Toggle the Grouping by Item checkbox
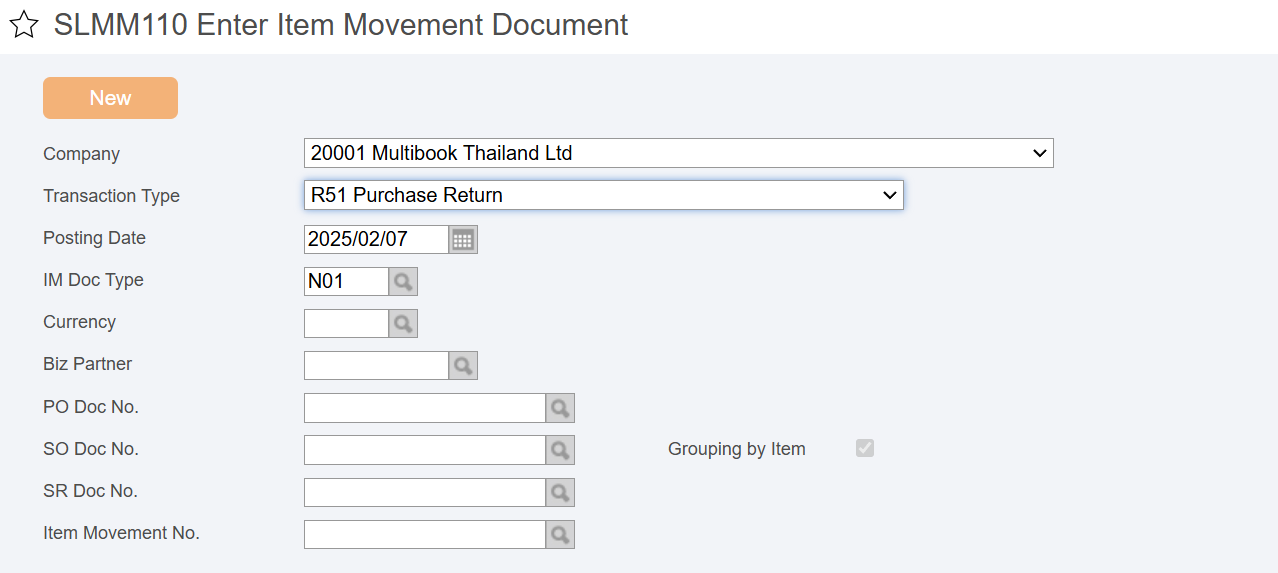 pyautogui.click(x=865, y=449)
